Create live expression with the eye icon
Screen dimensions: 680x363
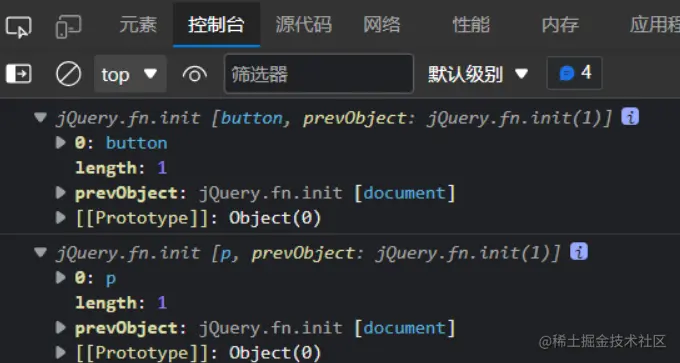tap(194, 74)
